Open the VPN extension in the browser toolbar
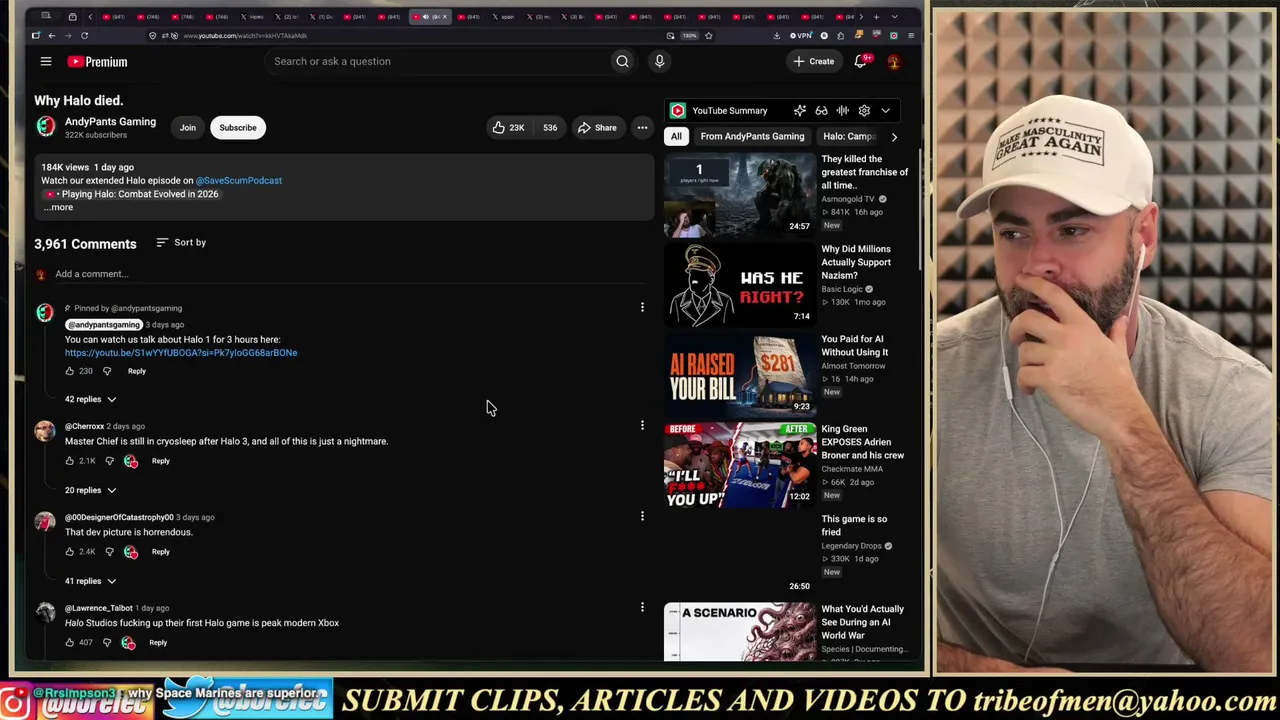1280x720 pixels. click(801, 36)
